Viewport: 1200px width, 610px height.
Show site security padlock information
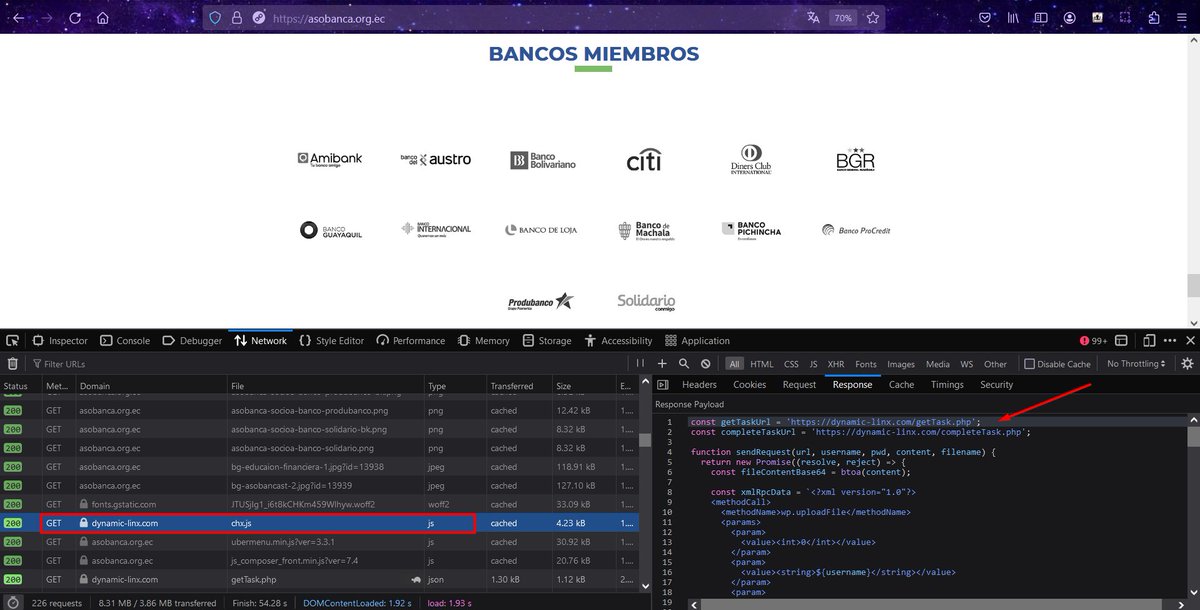pyautogui.click(x=237, y=18)
